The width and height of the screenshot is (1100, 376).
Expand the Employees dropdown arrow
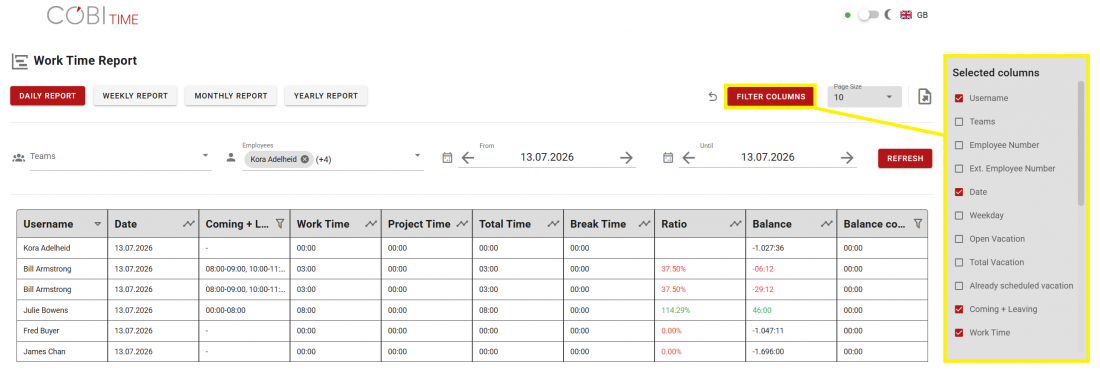[x=417, y=156]
